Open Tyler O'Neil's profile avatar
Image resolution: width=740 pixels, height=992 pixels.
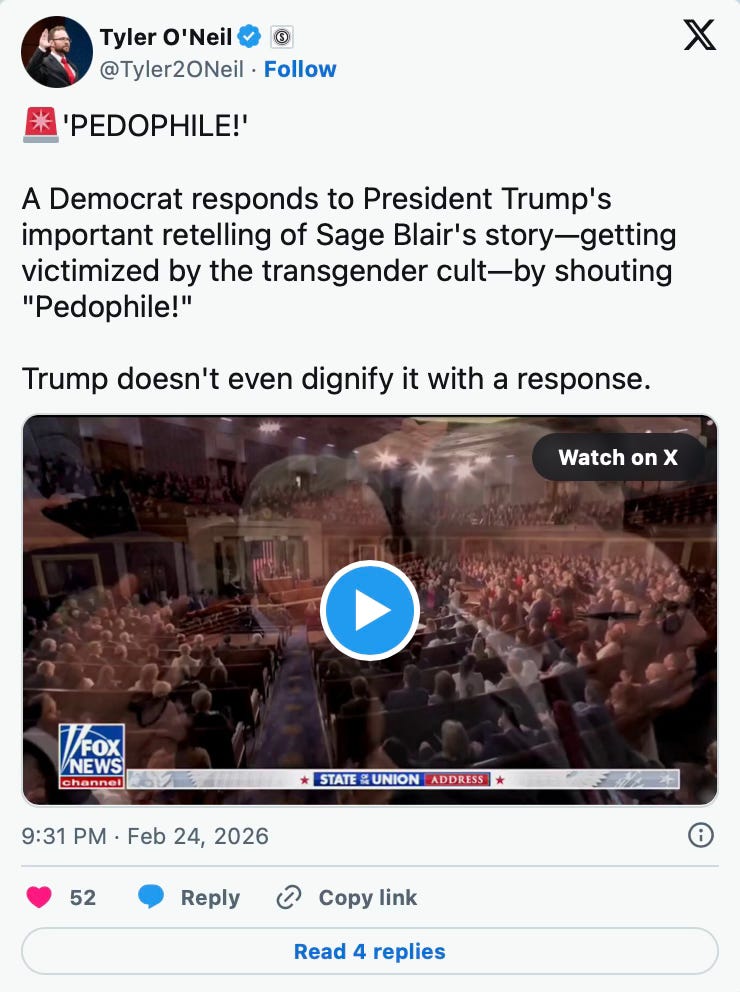coord(57,52)
